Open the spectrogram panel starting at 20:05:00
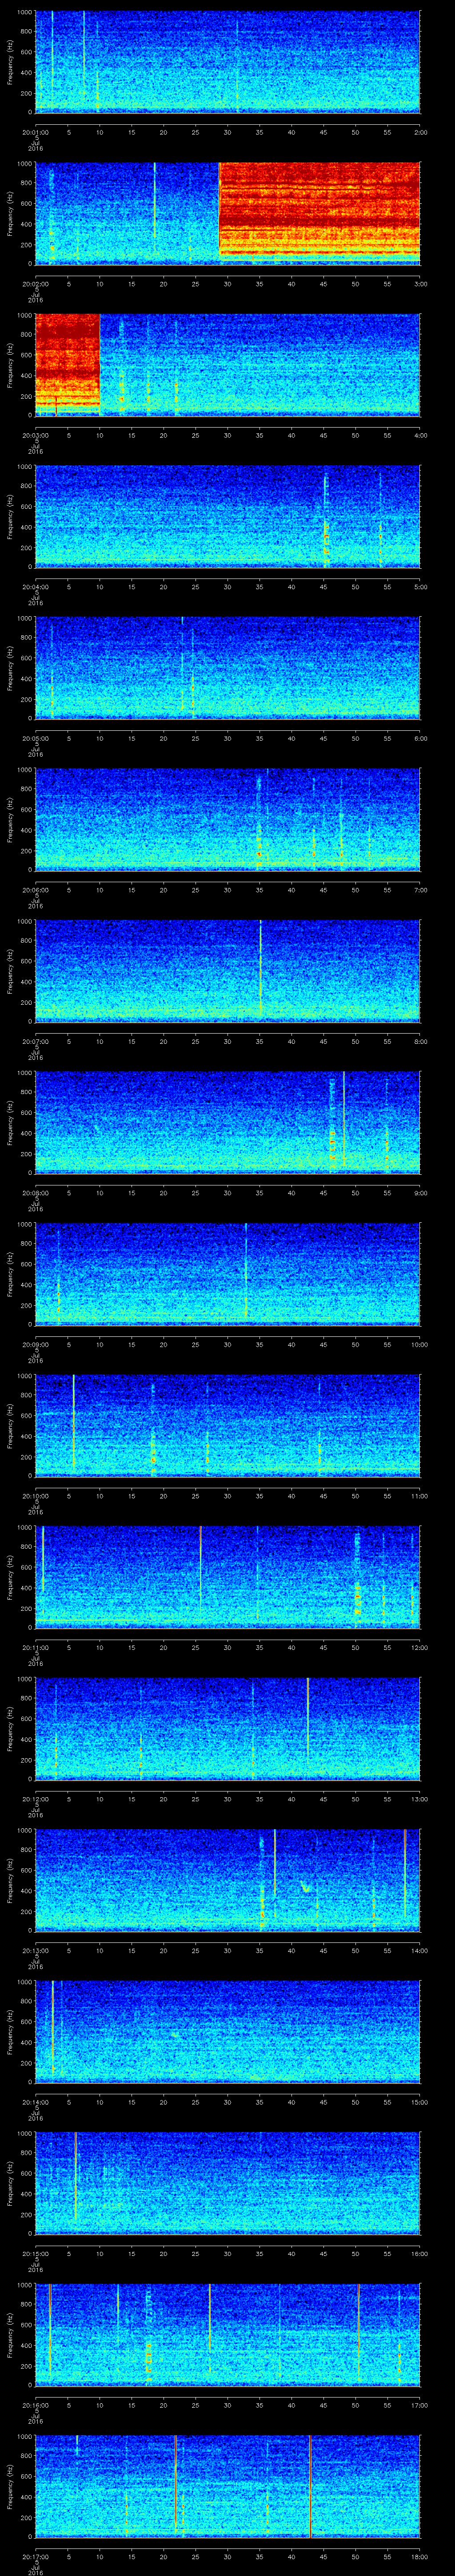The height and width of the screenshot is (2576, 455). point(228,668)
